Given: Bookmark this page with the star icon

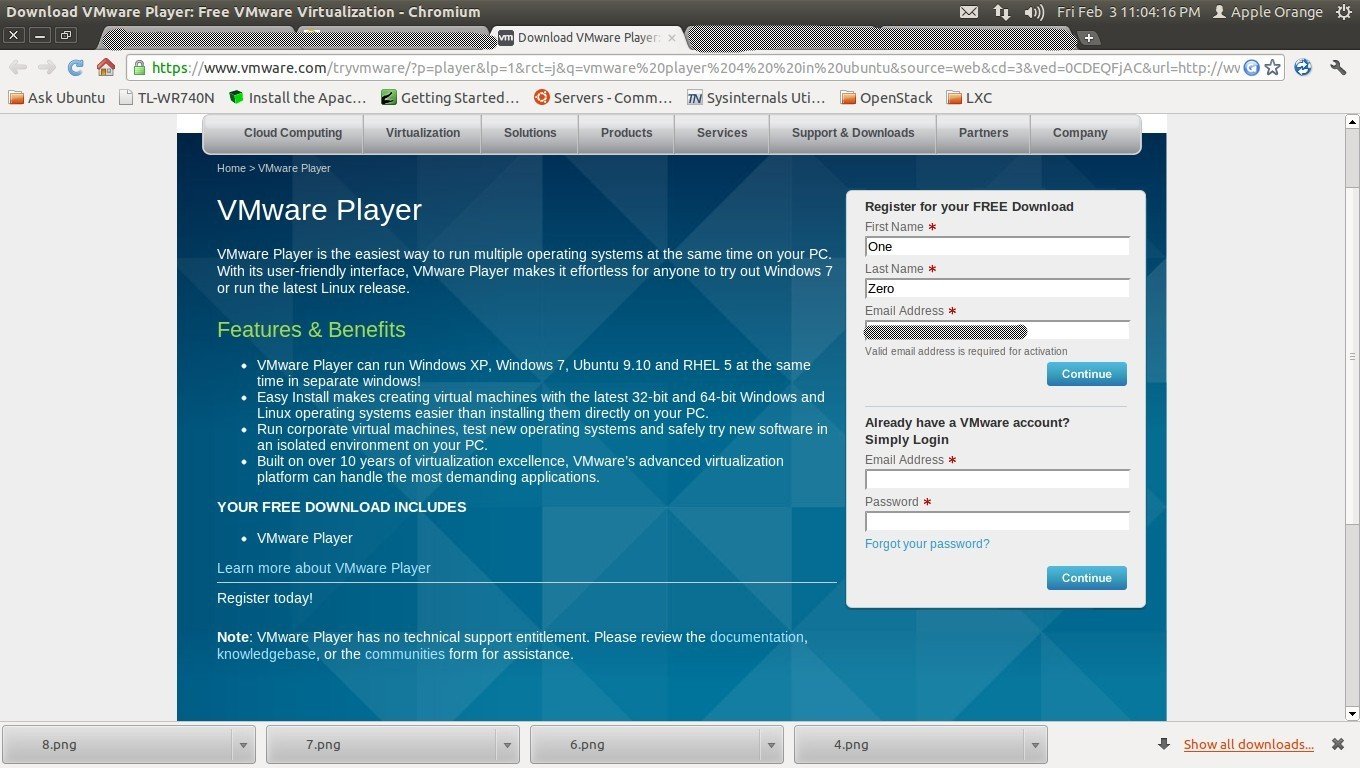Looking at the screenshot, I should [x=1272, y=68].
